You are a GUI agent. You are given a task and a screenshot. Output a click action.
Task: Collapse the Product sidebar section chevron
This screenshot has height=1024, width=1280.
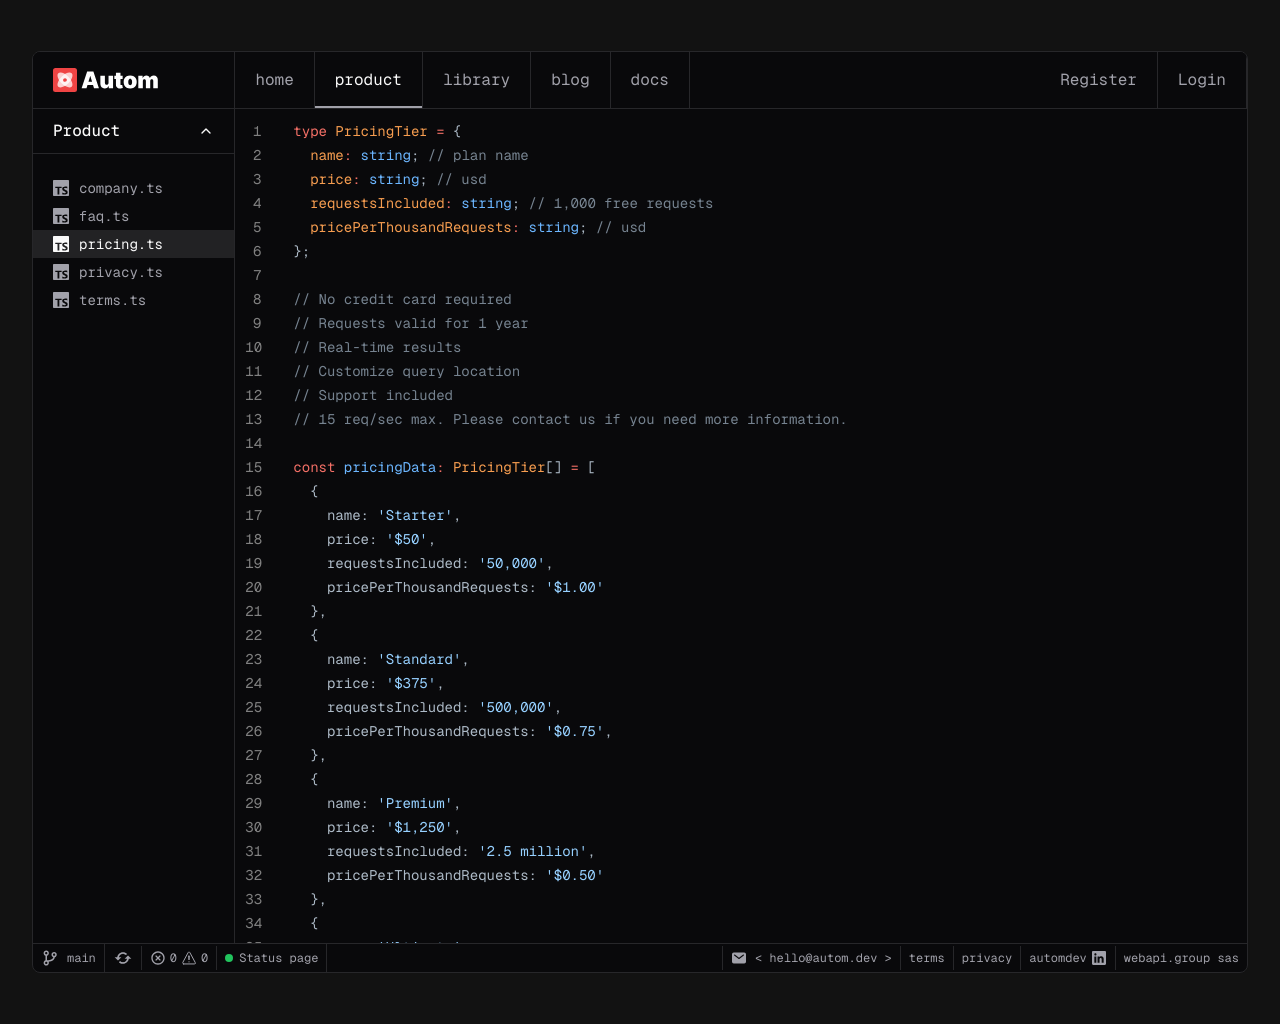(206, 131)
